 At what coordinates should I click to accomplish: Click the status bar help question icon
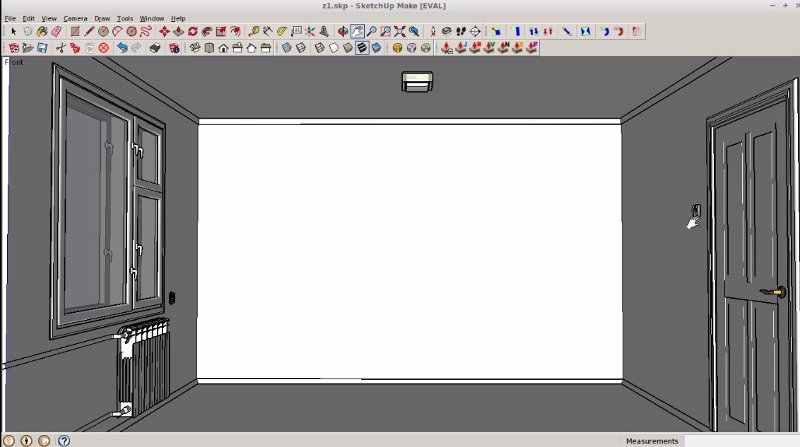pos(64,441)
